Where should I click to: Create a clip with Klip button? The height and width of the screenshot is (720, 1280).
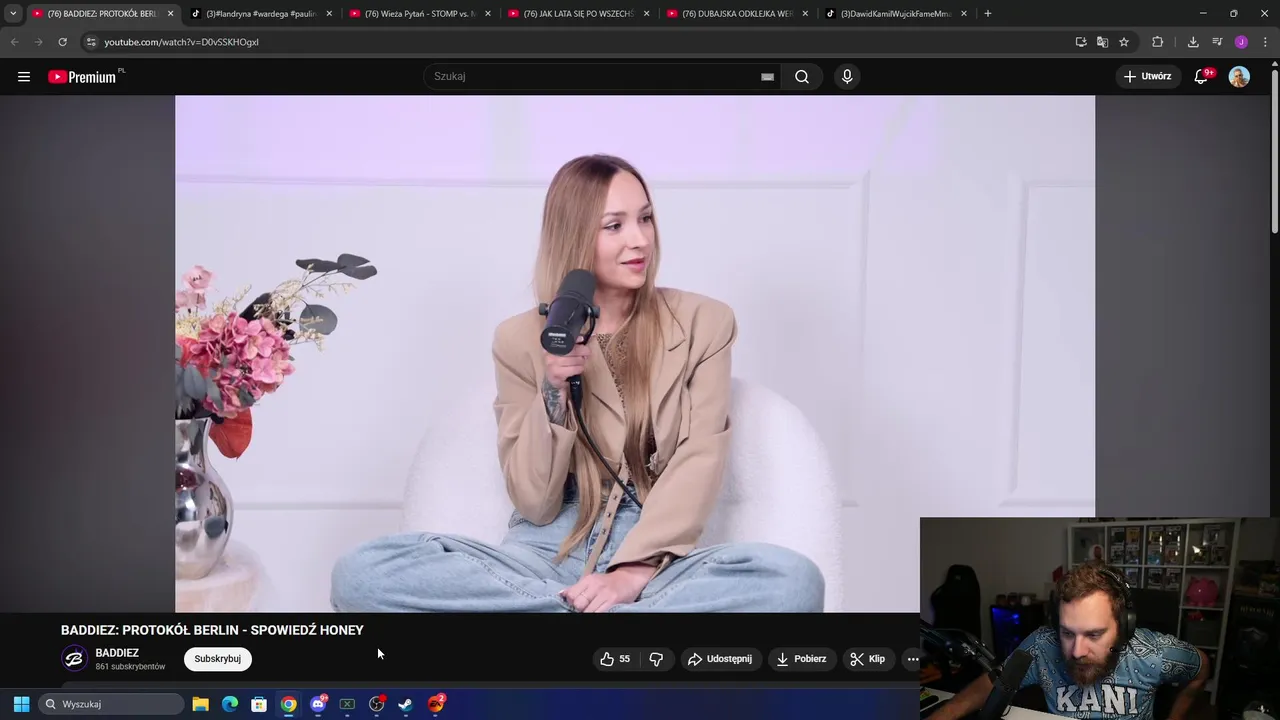tap(867, 659)
